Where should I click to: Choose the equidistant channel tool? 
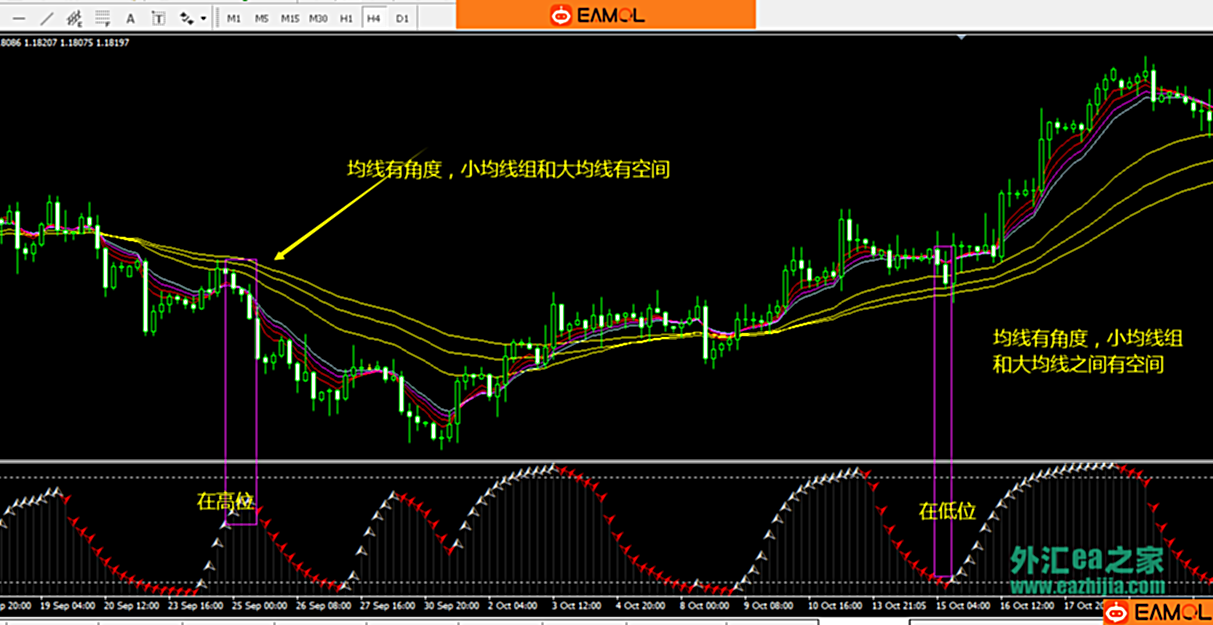[73, 18]
